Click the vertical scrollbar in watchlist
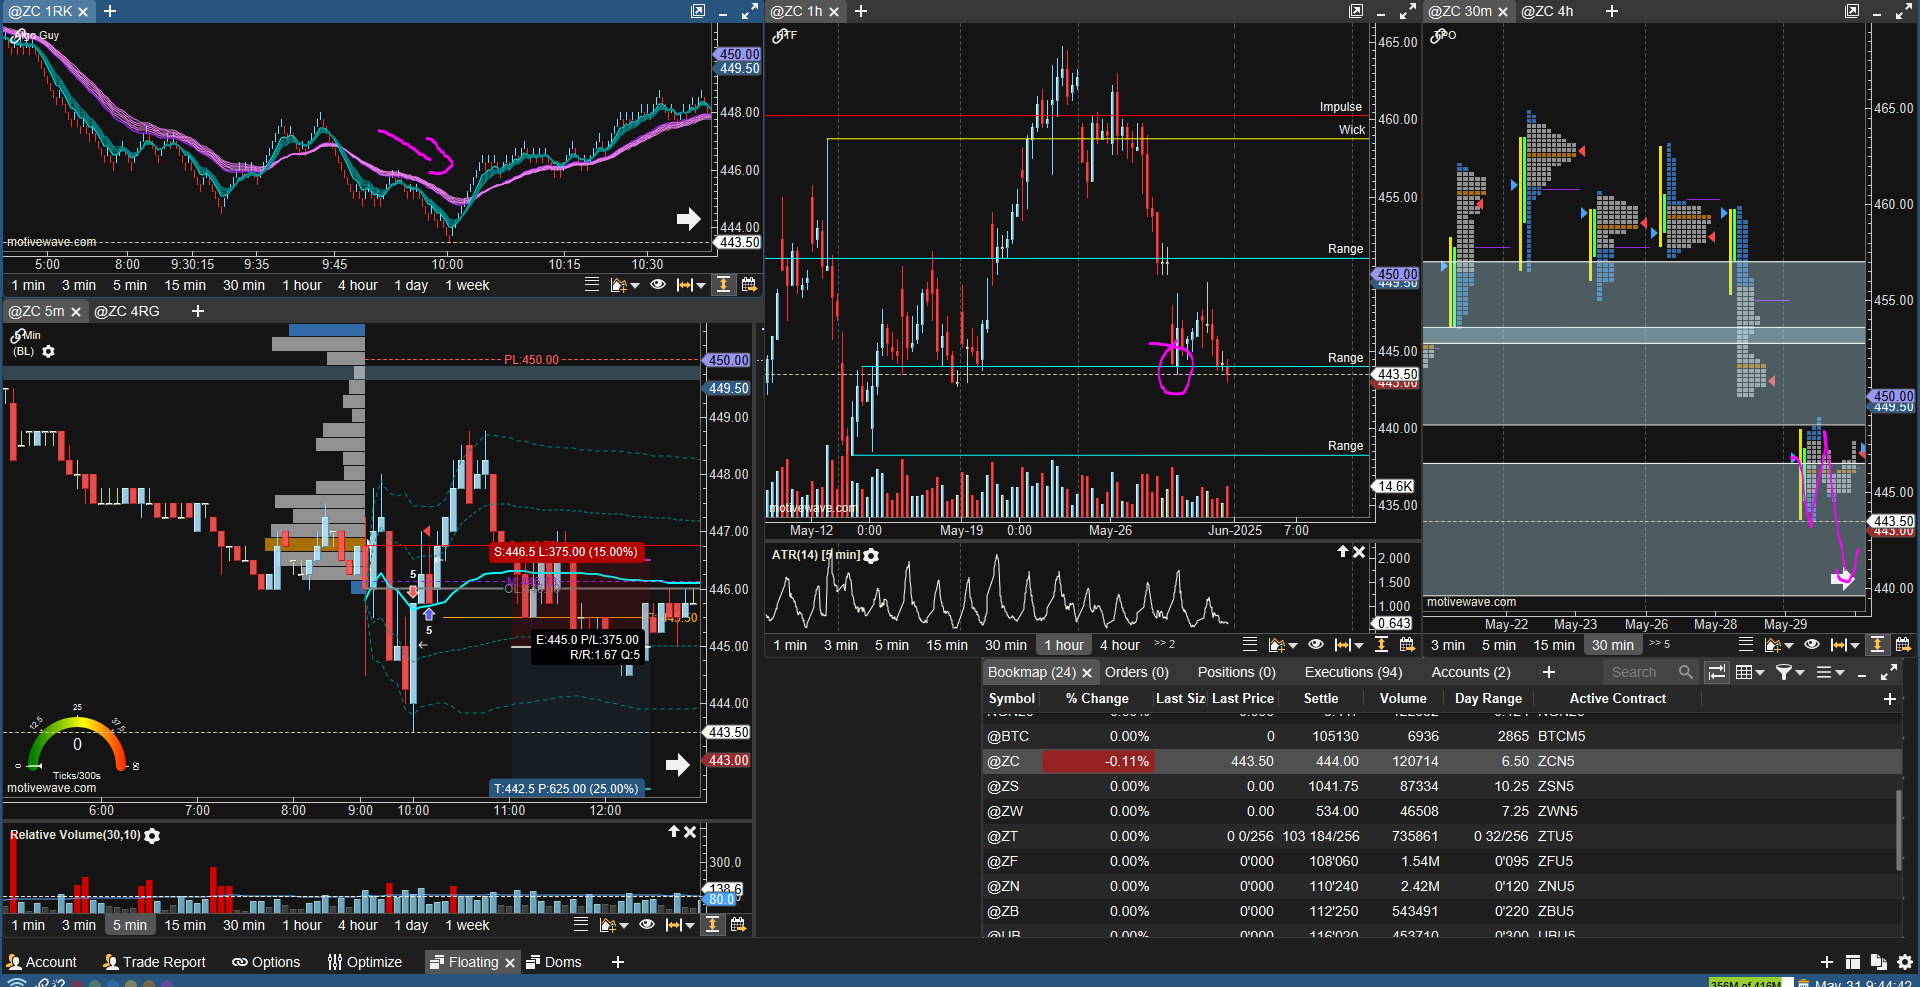Screen dimensions: 1920x987 pyautogui.click(x=1899, y=830)
